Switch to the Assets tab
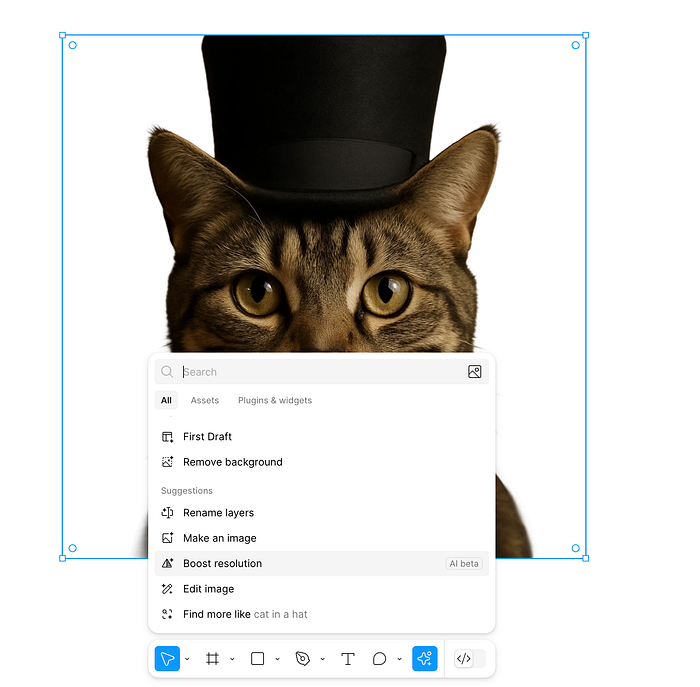 tap(205, 400)
